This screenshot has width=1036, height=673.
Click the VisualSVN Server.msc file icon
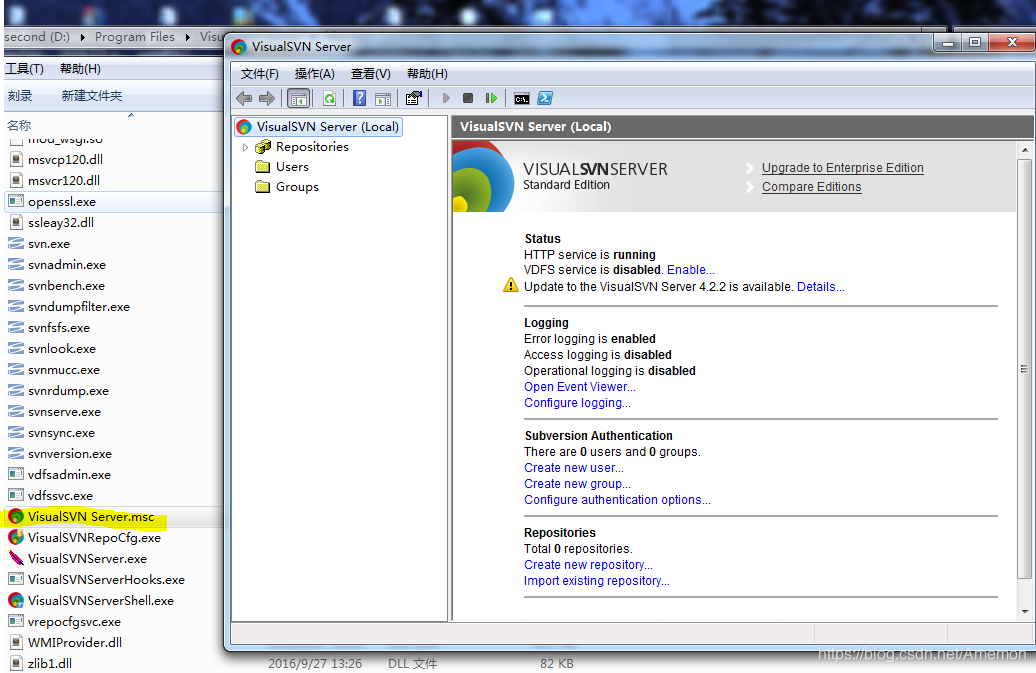(x=16, y=516)
